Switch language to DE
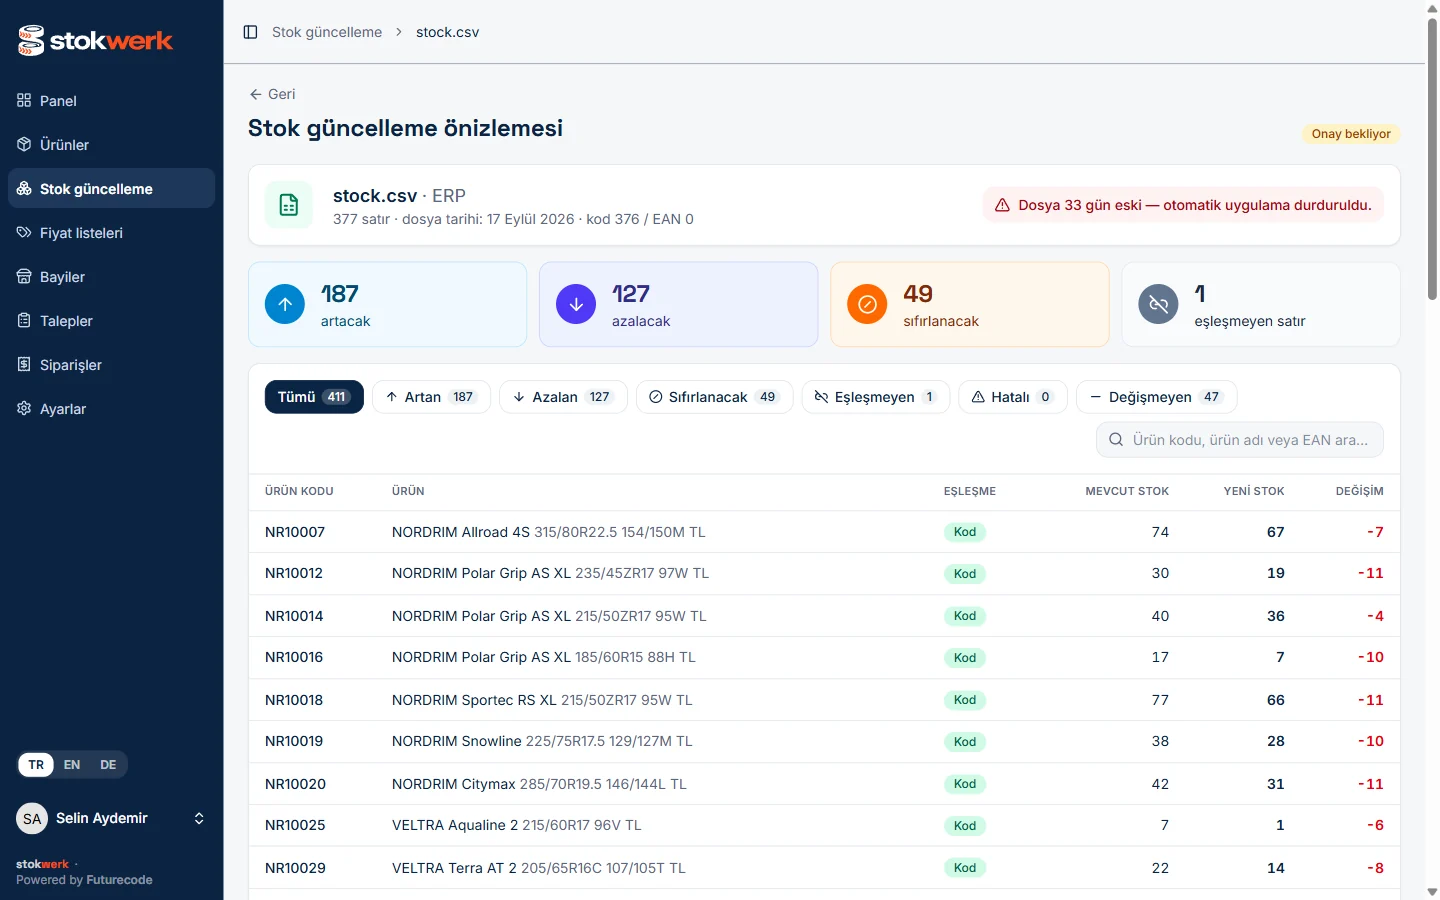This screenshot has height=900, width=1440. pyautogui.click(x=108, y=765)
